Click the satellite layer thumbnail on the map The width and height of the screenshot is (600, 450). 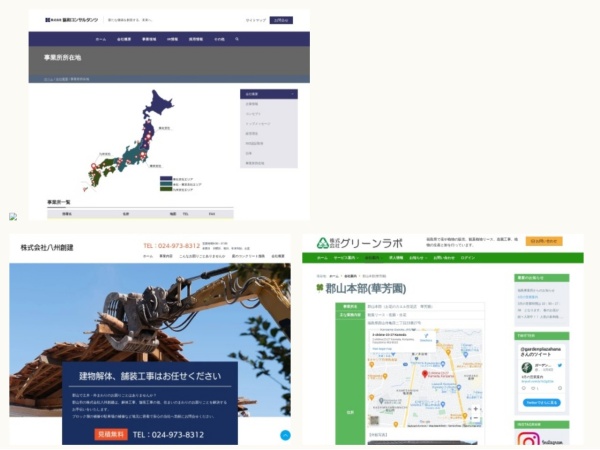pos(374,420)
